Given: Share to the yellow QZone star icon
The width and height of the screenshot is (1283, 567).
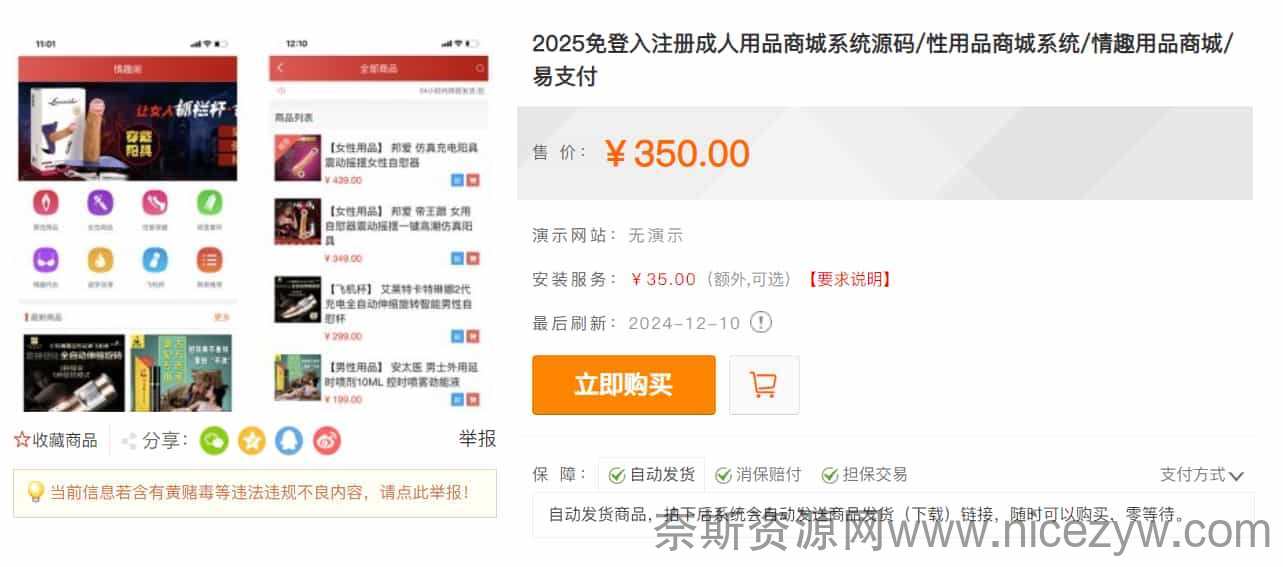Looking at the screenshot, I should click(252, 440).
